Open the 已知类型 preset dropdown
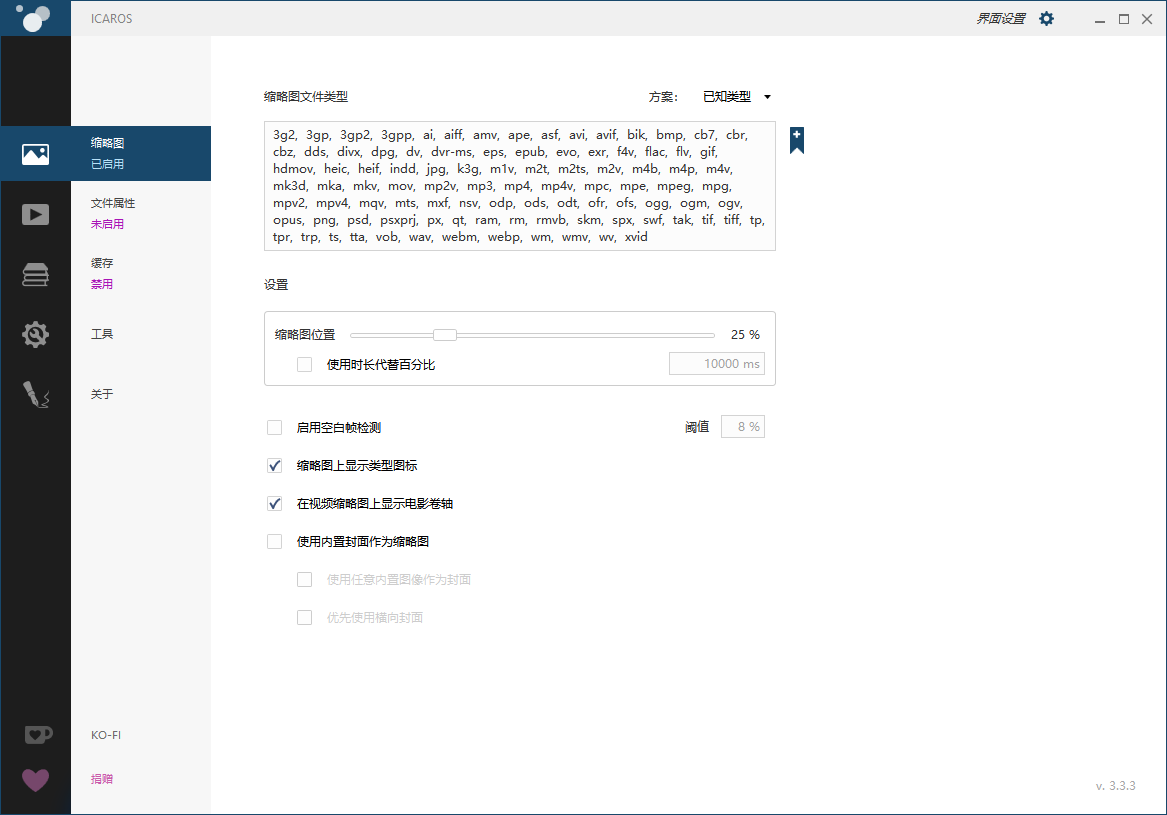Screen dimensions: 1167x815 (737, 97)
